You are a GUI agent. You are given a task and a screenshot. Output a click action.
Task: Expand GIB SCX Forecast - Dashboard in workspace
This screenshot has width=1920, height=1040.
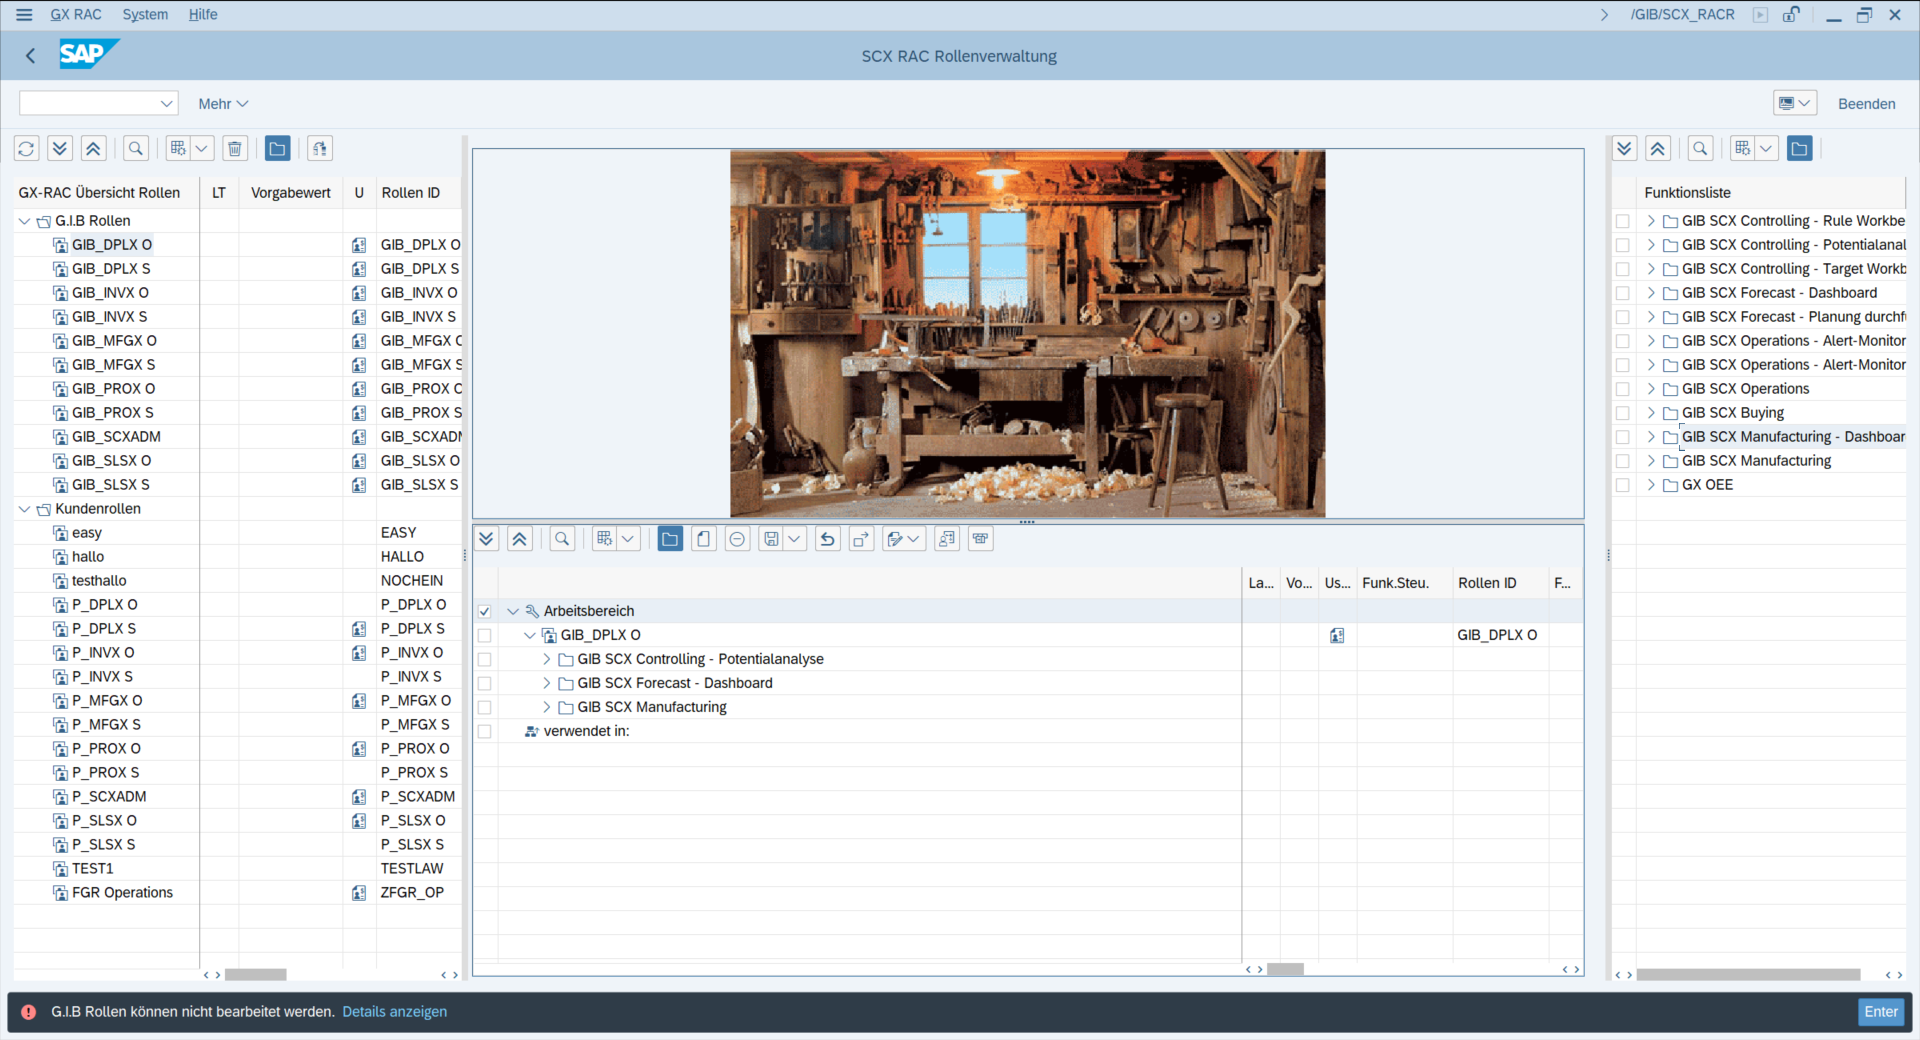tap(547, 683)
